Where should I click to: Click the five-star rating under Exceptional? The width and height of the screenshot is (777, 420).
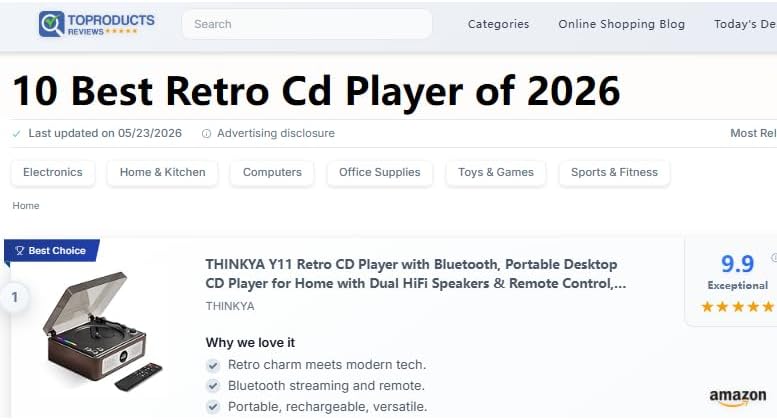coord(738,307)
